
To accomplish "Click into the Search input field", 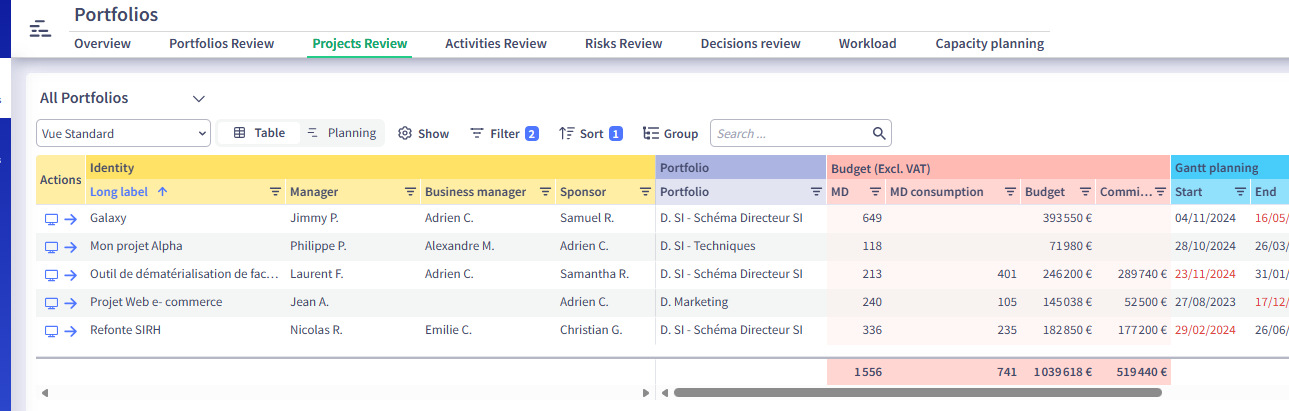I will (x=790, y=133).
